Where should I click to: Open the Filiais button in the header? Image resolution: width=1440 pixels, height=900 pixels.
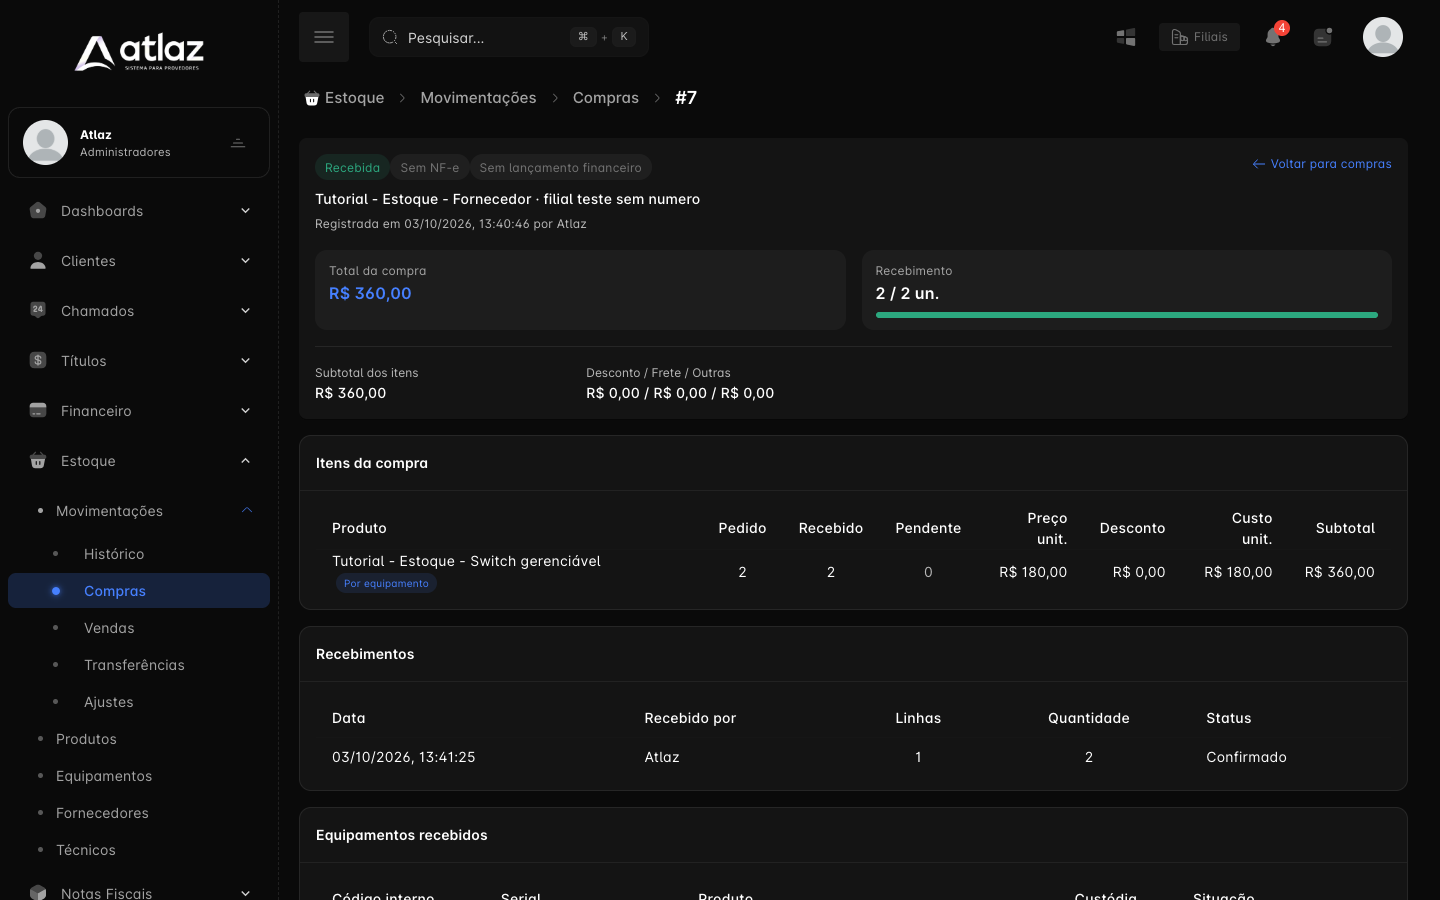1199,37
